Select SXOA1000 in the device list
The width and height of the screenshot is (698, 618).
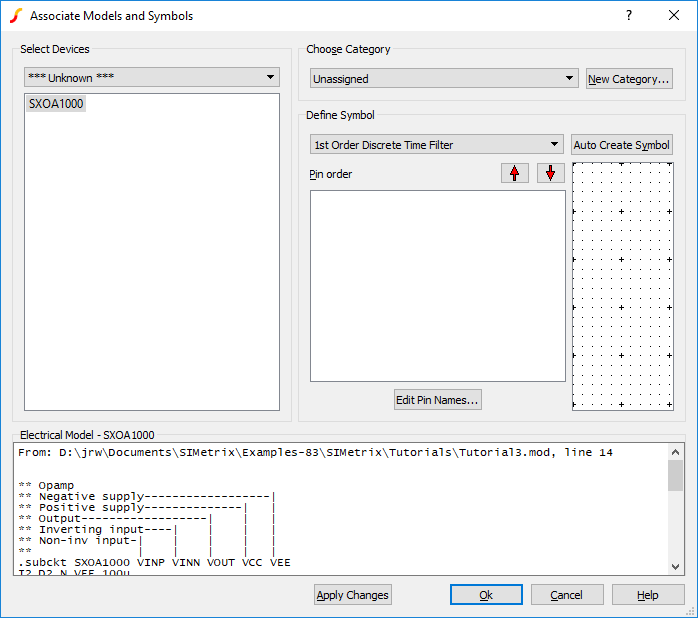(56, 103)
